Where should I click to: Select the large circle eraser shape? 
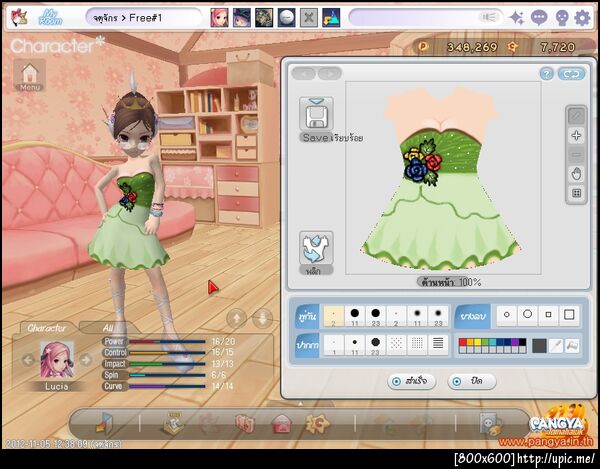[527, 315]
